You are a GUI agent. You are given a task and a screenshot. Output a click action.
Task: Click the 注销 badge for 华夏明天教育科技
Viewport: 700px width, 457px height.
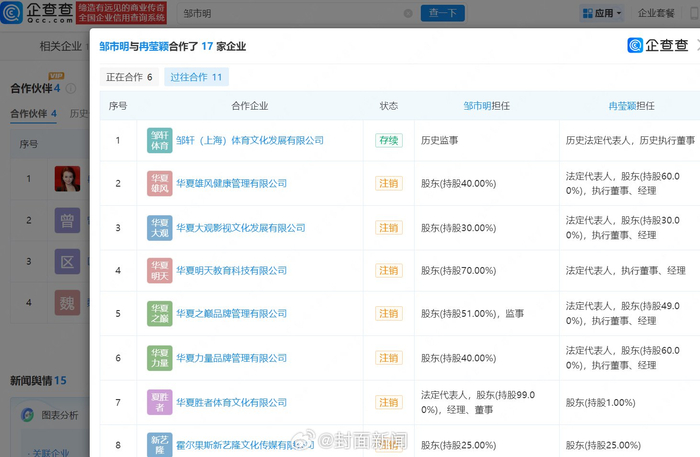pyautogui.click(x=388, y=270)
